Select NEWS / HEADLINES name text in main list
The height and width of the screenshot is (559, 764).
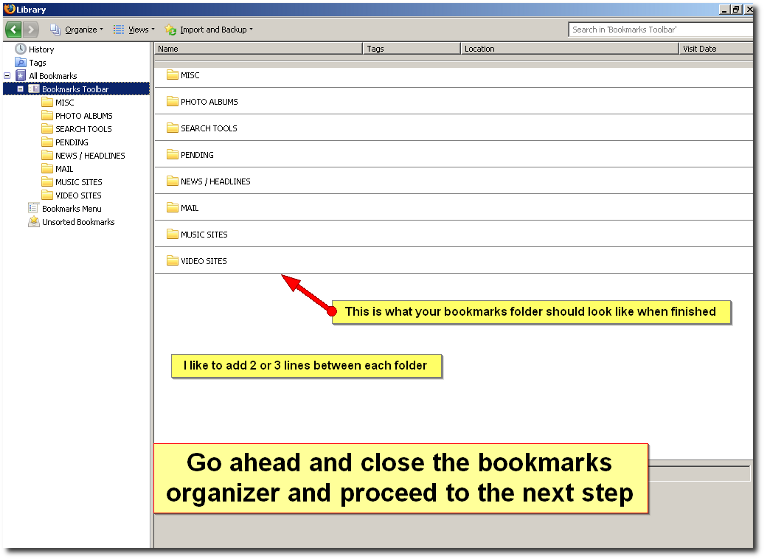tap(215, 181)
